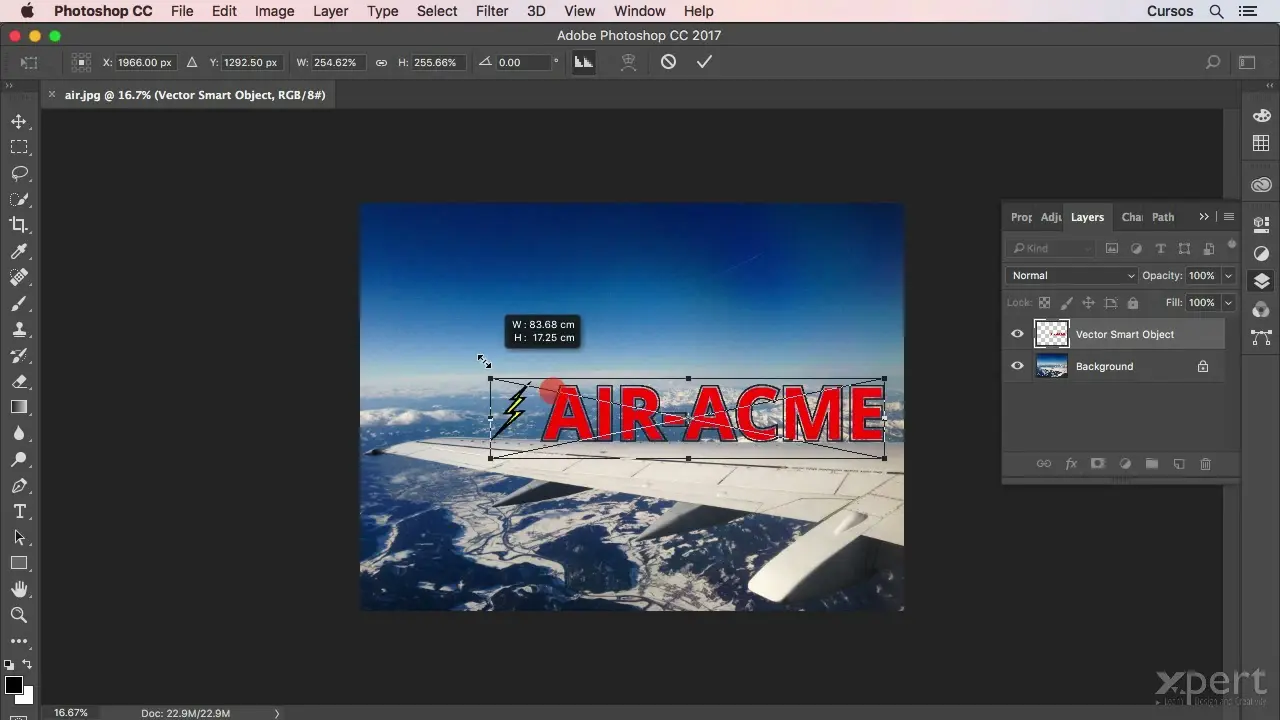The height and width of the screenshot is (720, 1280).
Task: Select the Gradient tool
Action: tap(19, 407)
